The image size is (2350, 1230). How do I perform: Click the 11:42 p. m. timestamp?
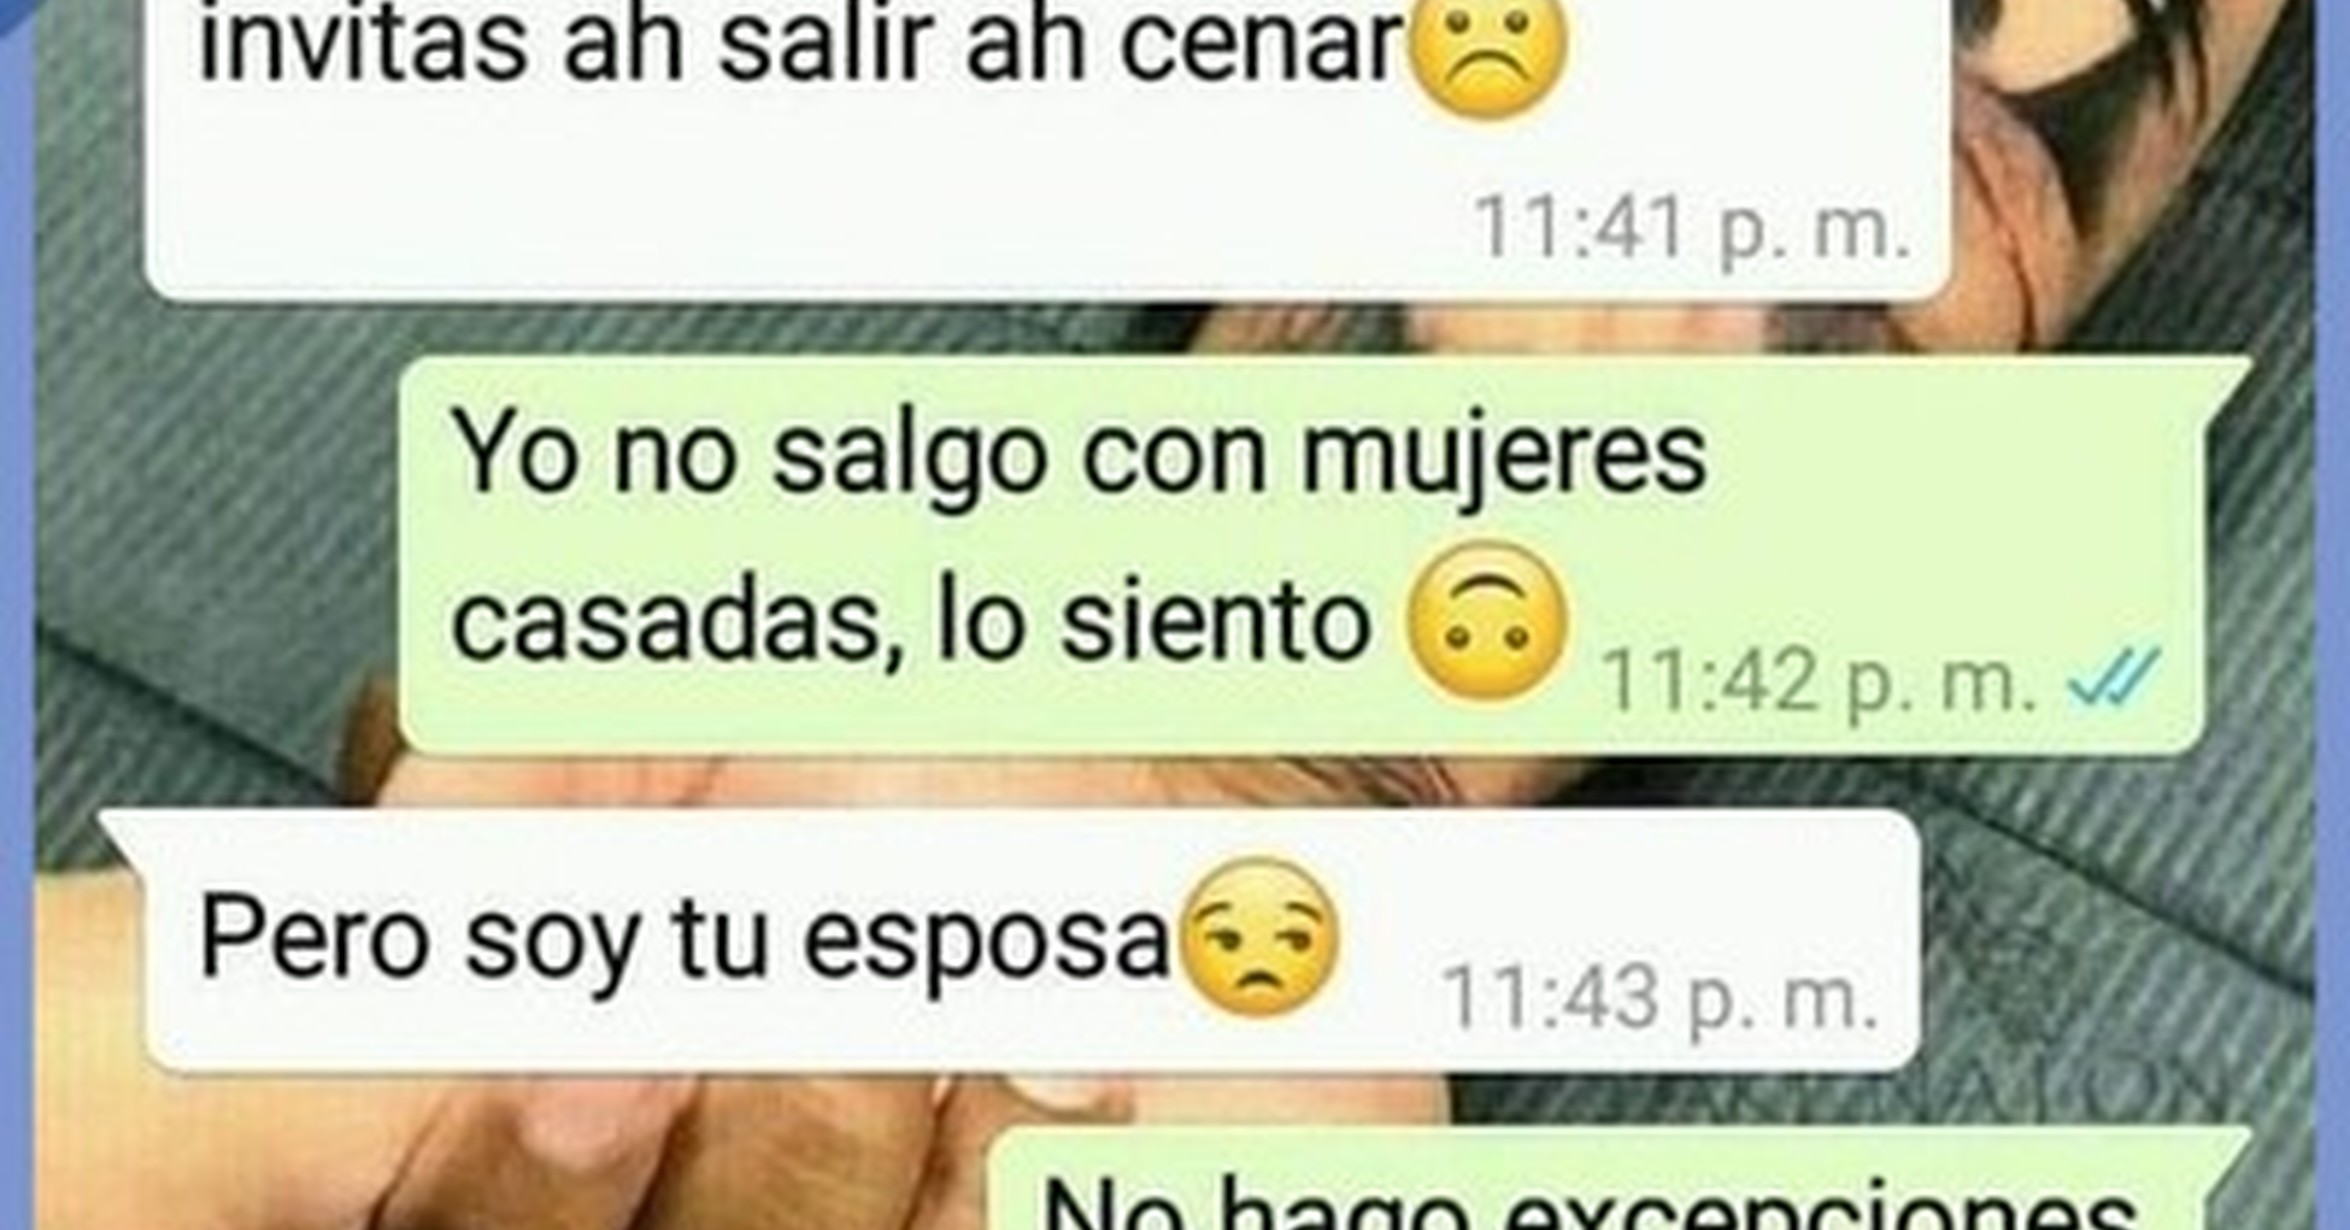click(1820, 679)
